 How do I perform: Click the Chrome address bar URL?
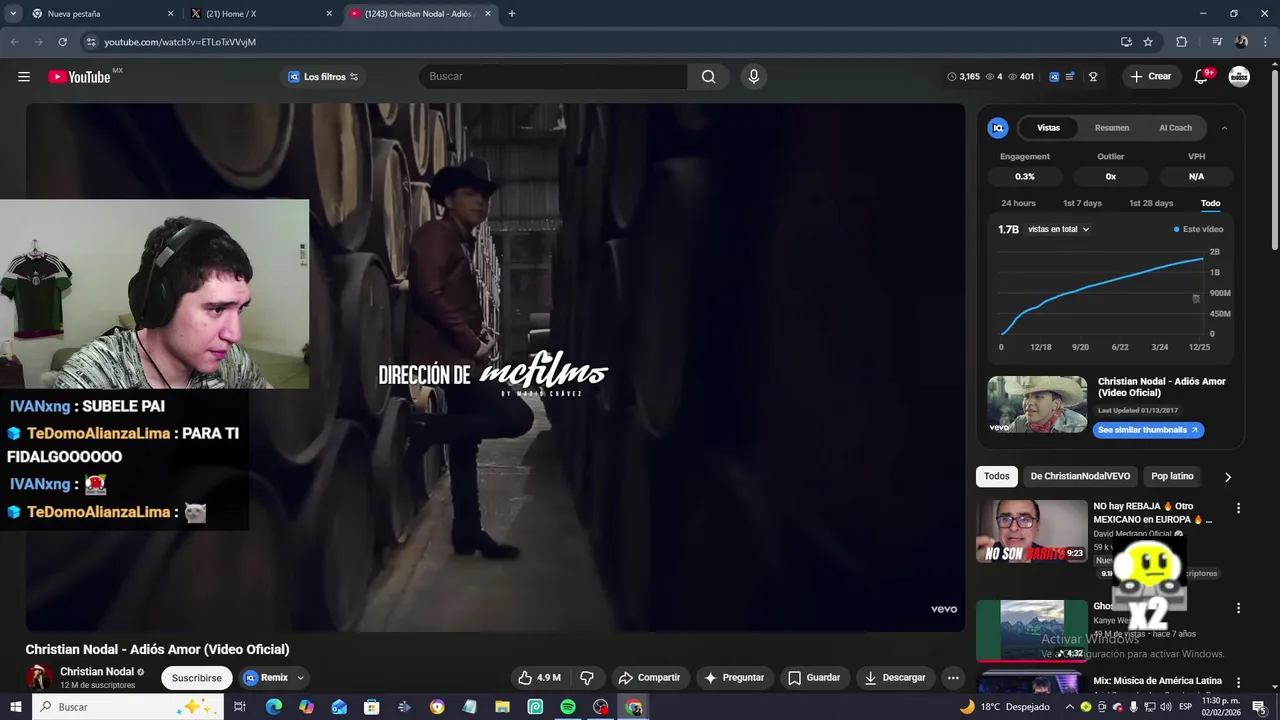coord(180,42)
